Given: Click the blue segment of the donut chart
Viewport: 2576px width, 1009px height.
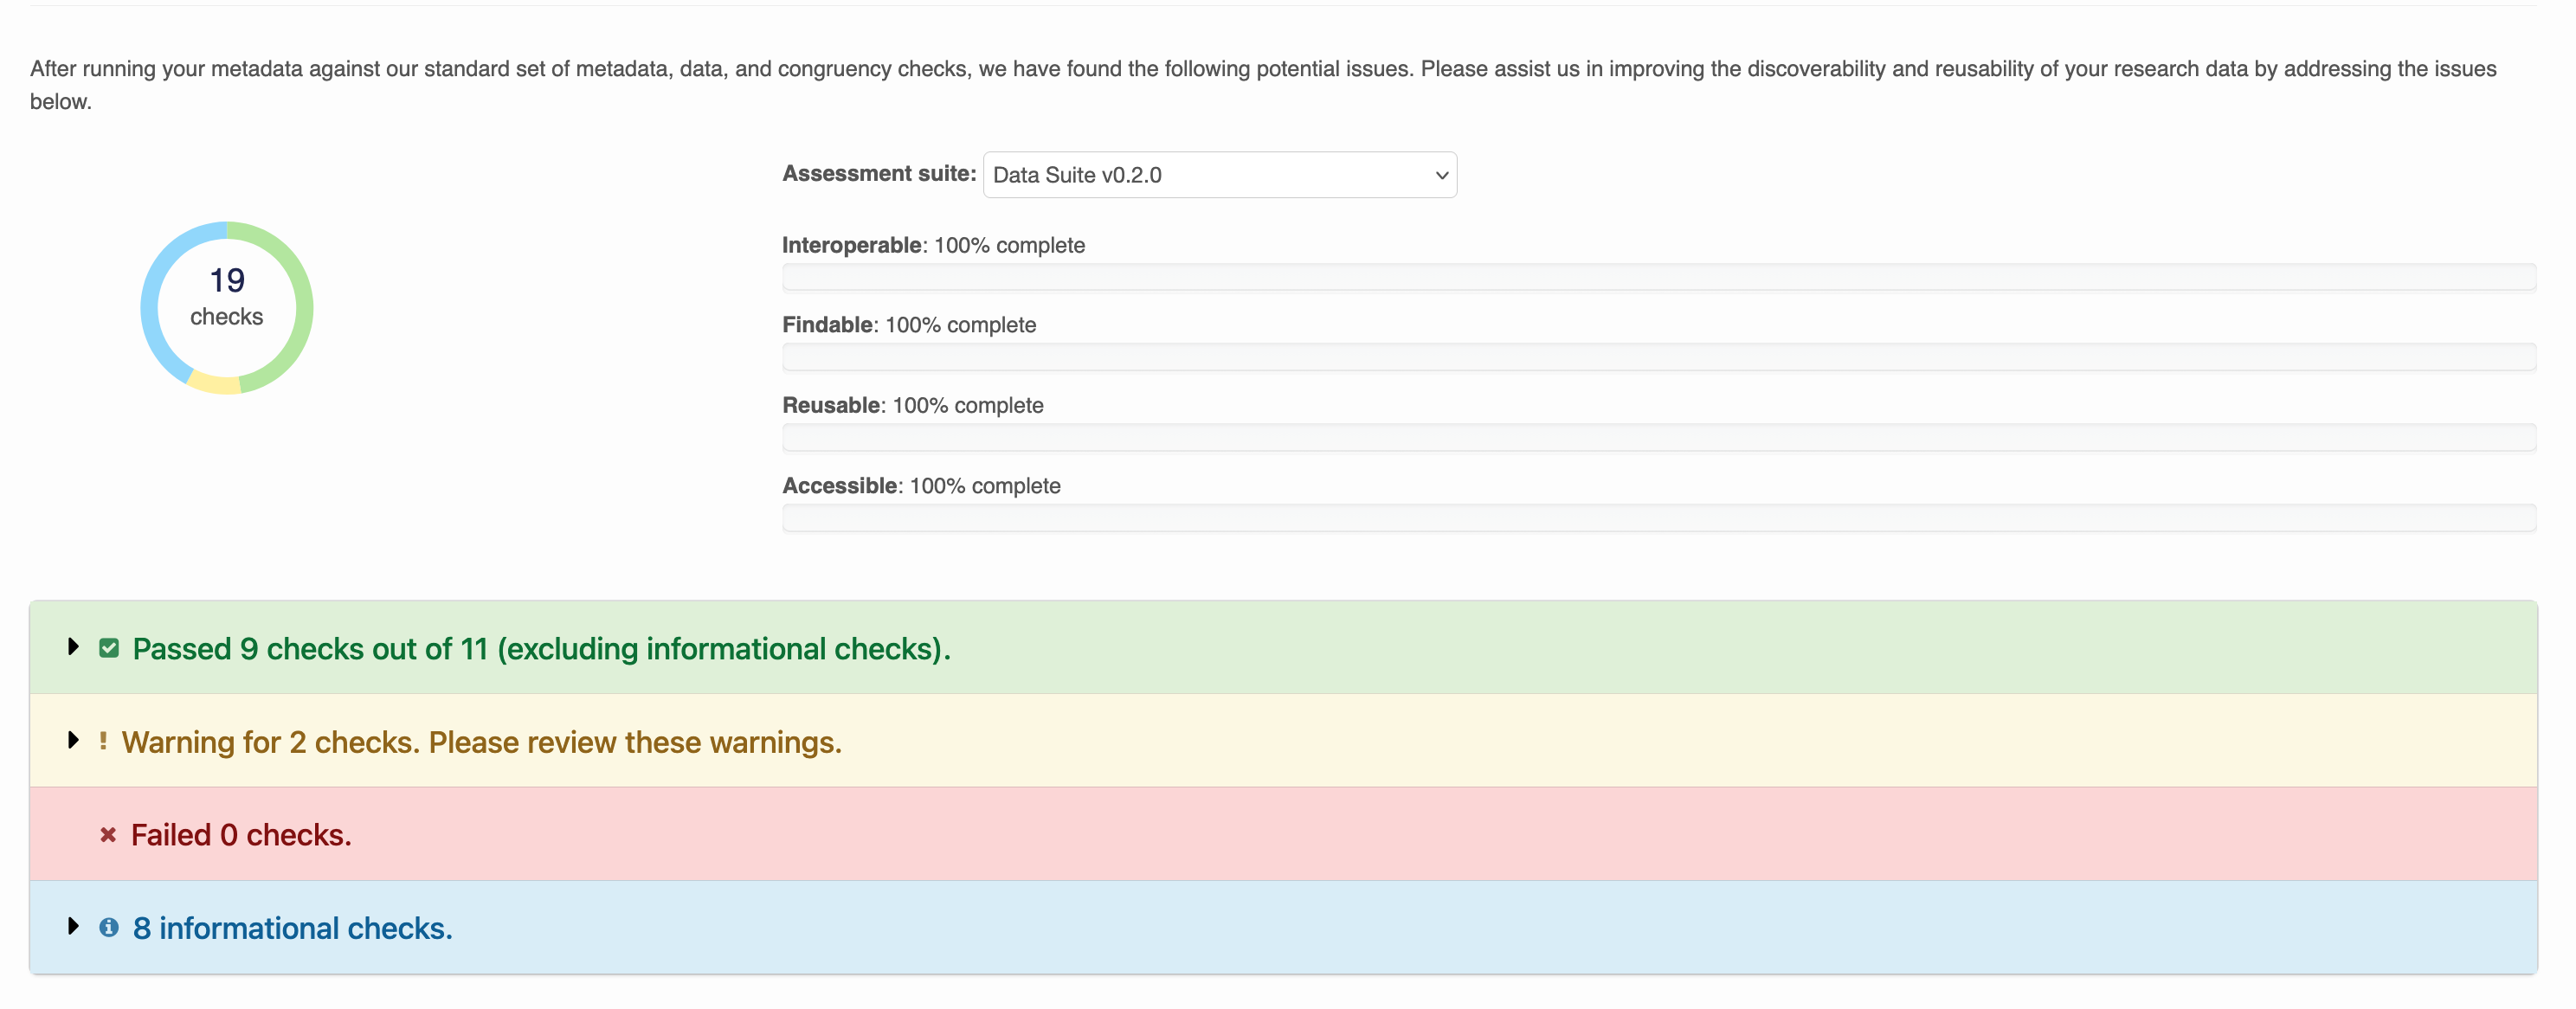Looking at the screenshot, I should [151, 306].
